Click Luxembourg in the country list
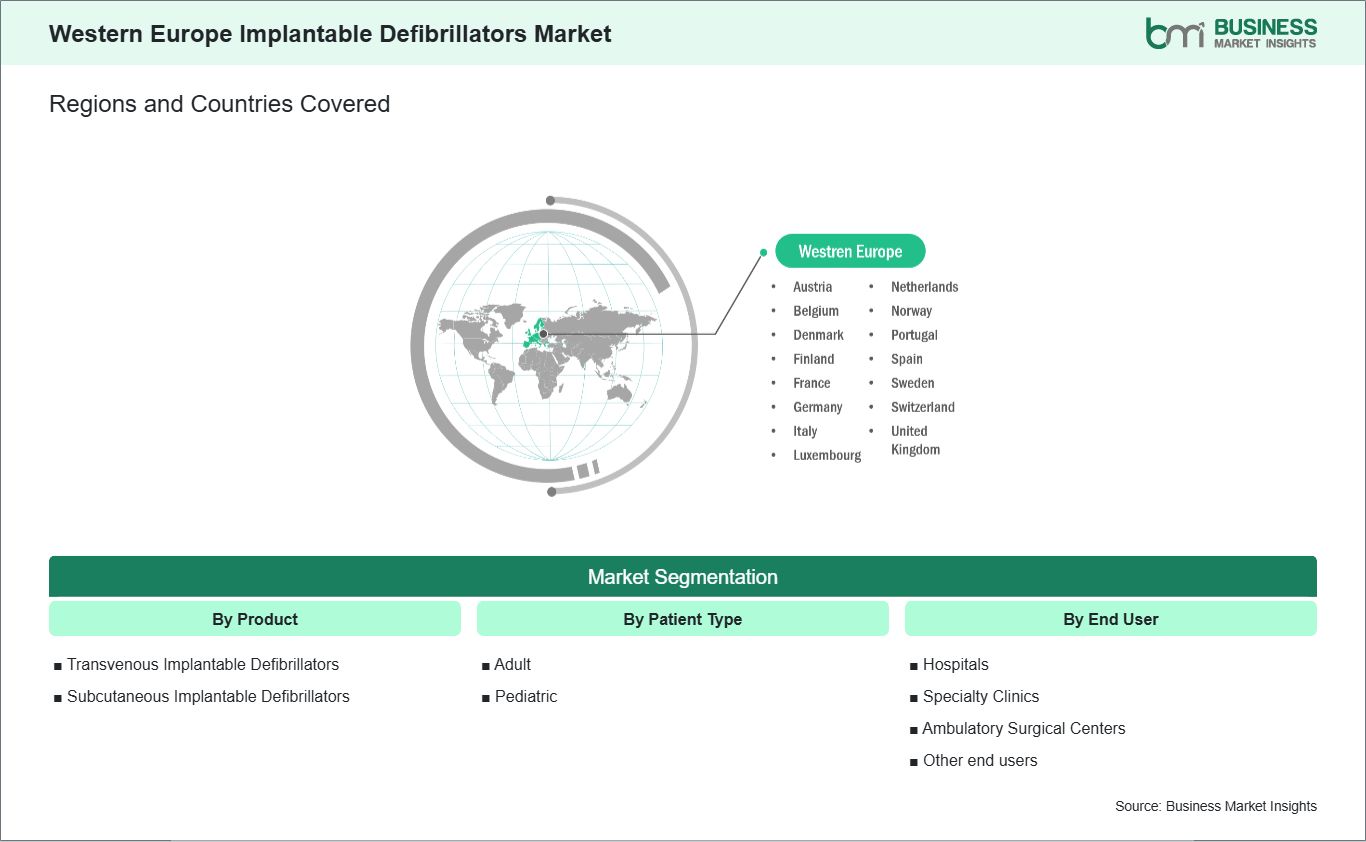The height and width of the screenshot is (842, 1366). [827, 455]
